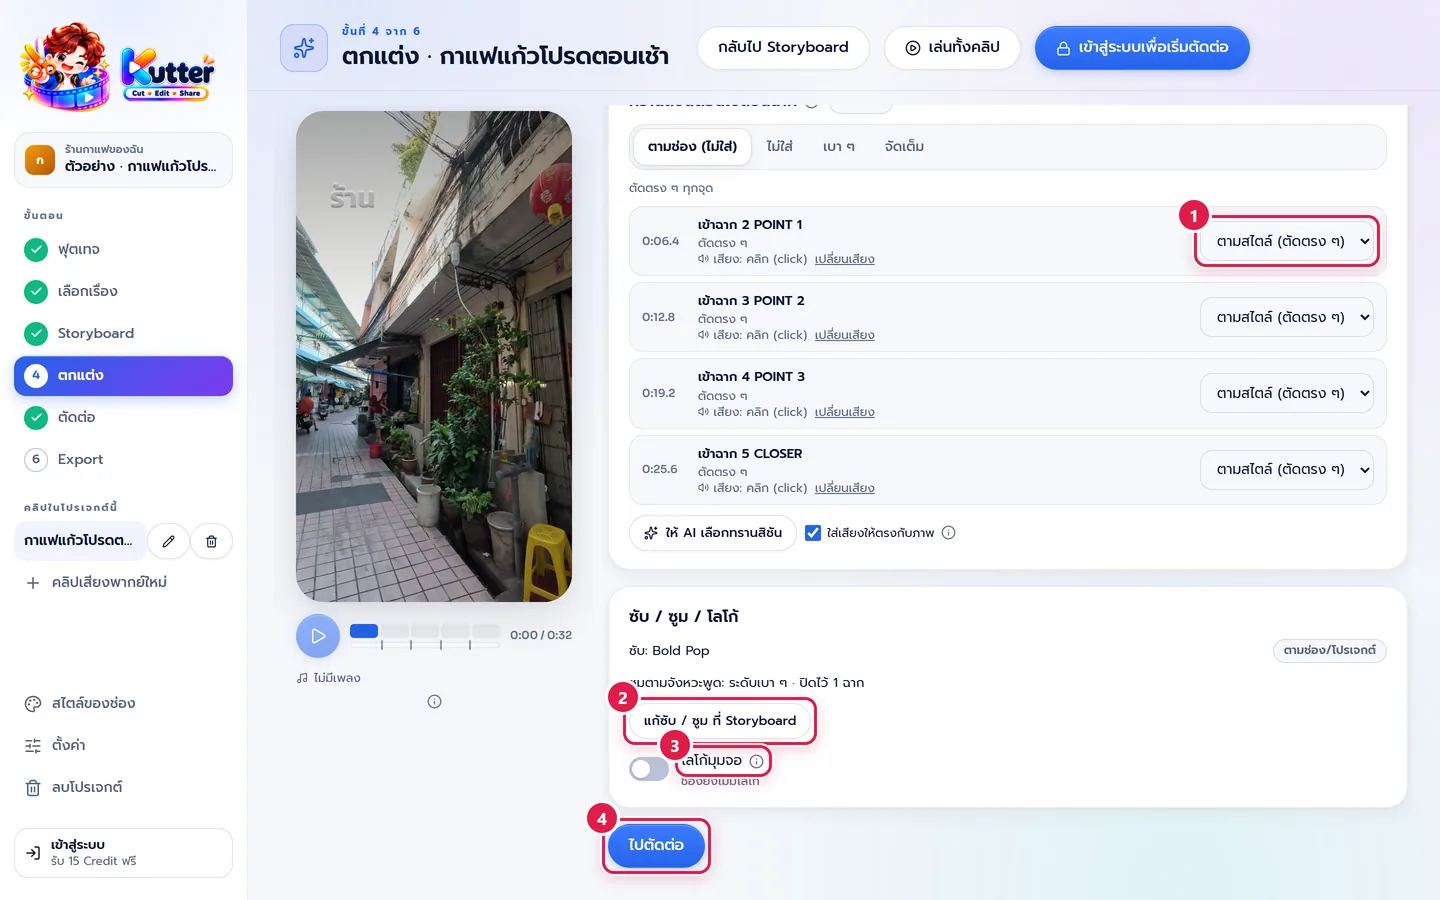Click the info icon beside ใส่เสียงให้ตรงกับภาพ

(x=949, y=533)
